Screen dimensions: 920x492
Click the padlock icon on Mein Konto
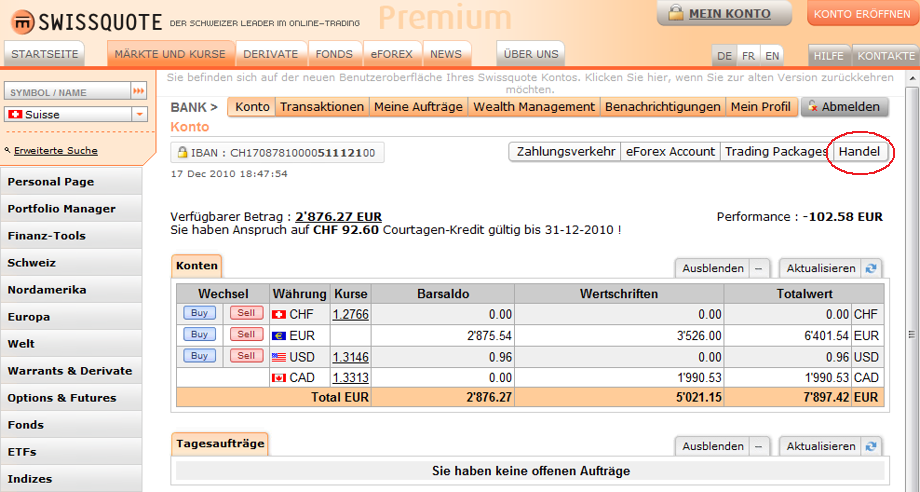(x=676, y=13)
